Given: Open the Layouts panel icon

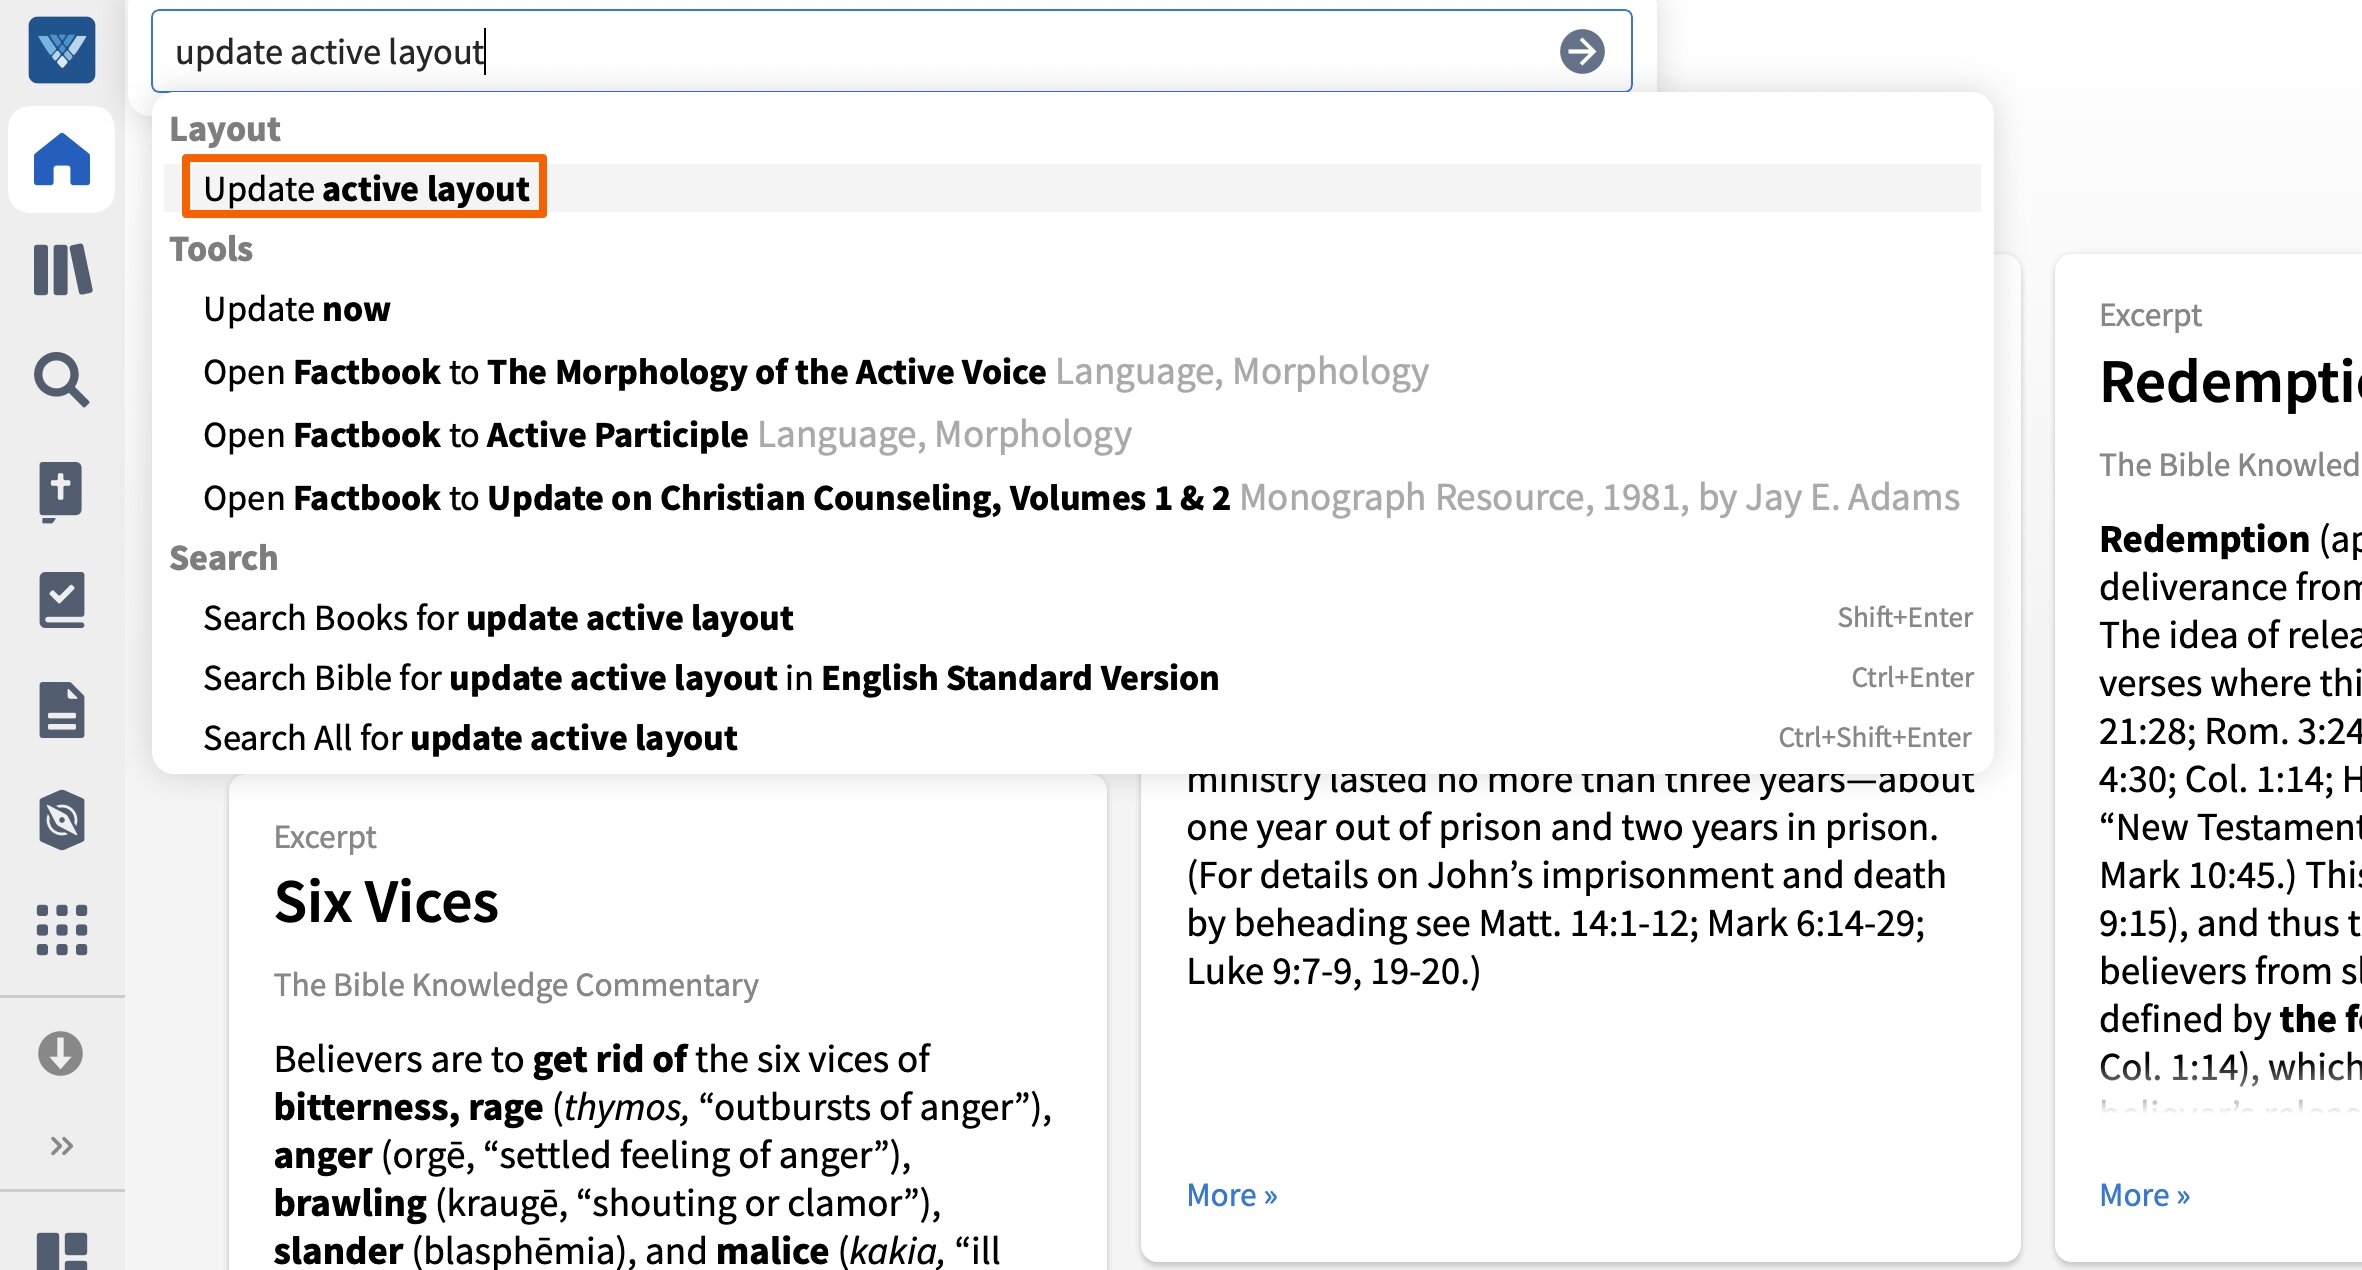Looking at the screenshot, I should (x=61, y=1250).
